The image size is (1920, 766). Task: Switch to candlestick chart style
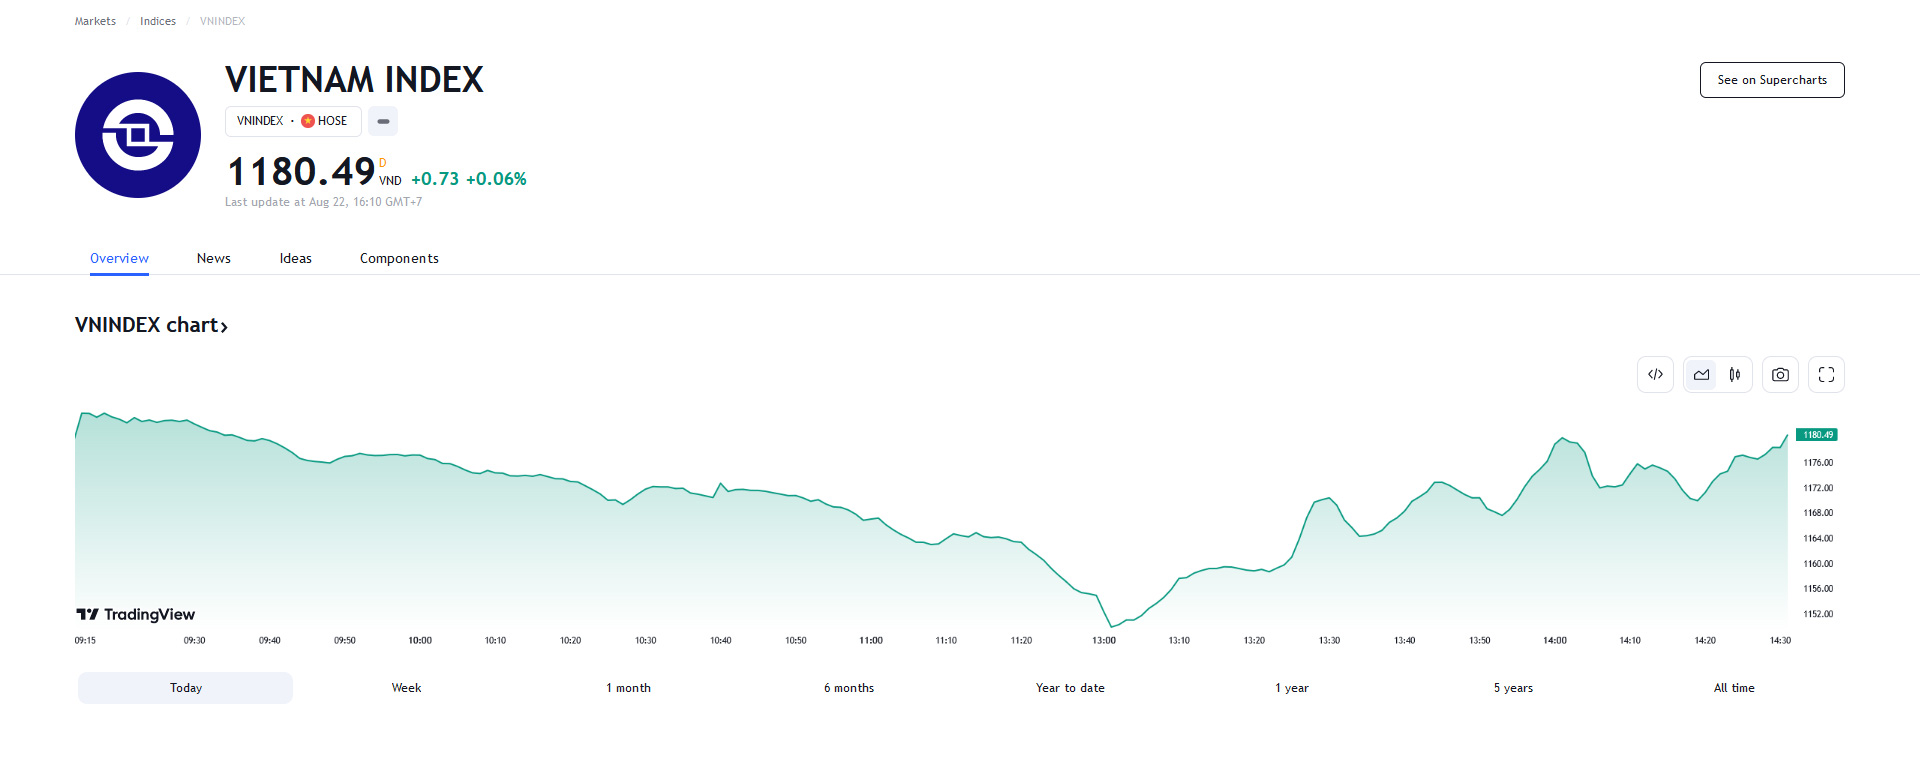[x=1735, y=375]
